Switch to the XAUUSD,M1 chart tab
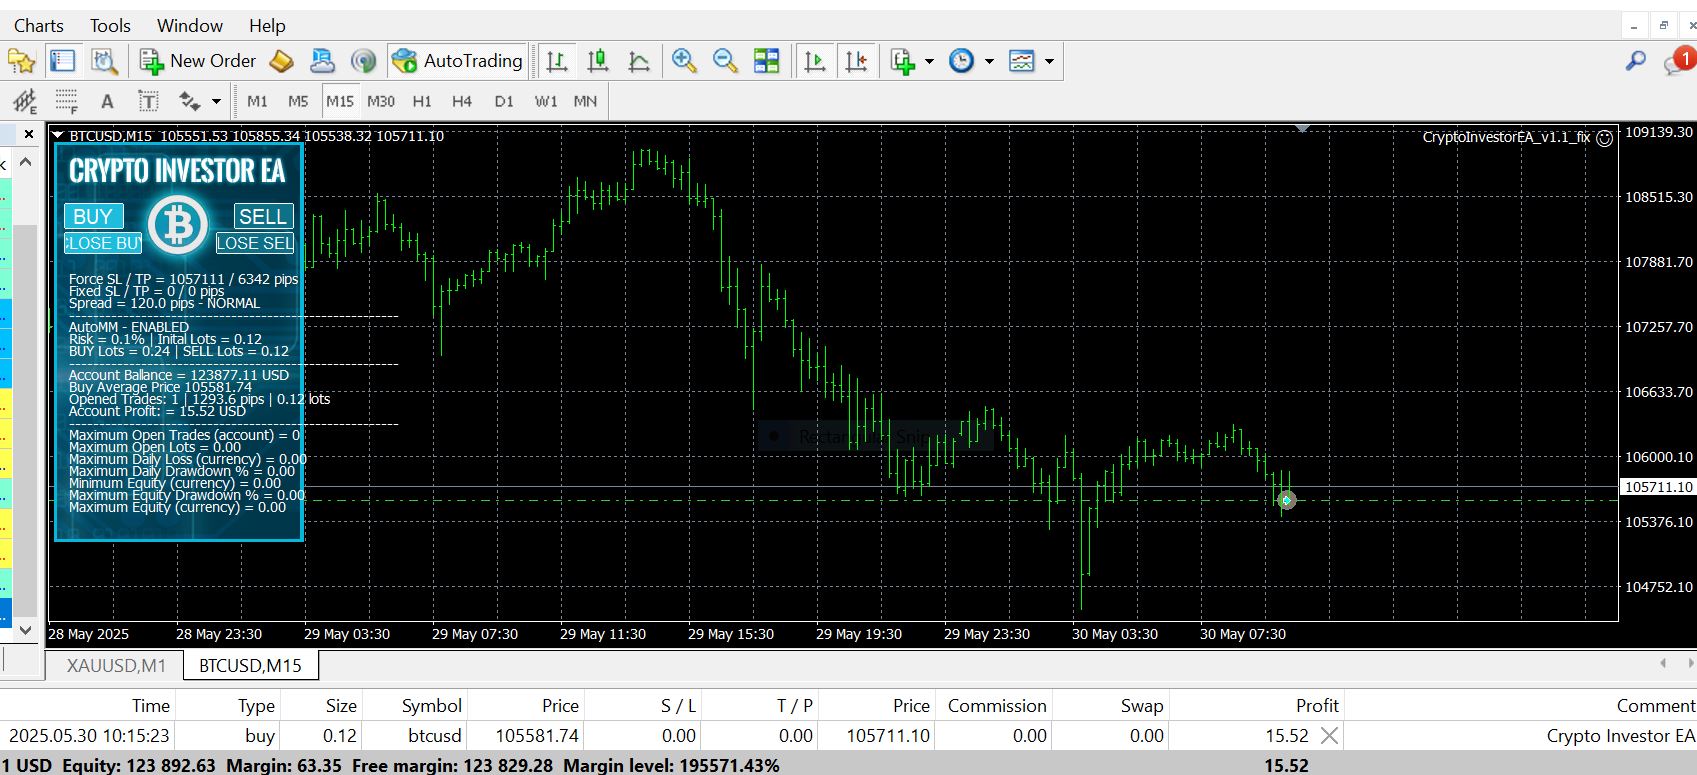Image resolution: width=1697 pixels, height=775 pixels. 115,665
